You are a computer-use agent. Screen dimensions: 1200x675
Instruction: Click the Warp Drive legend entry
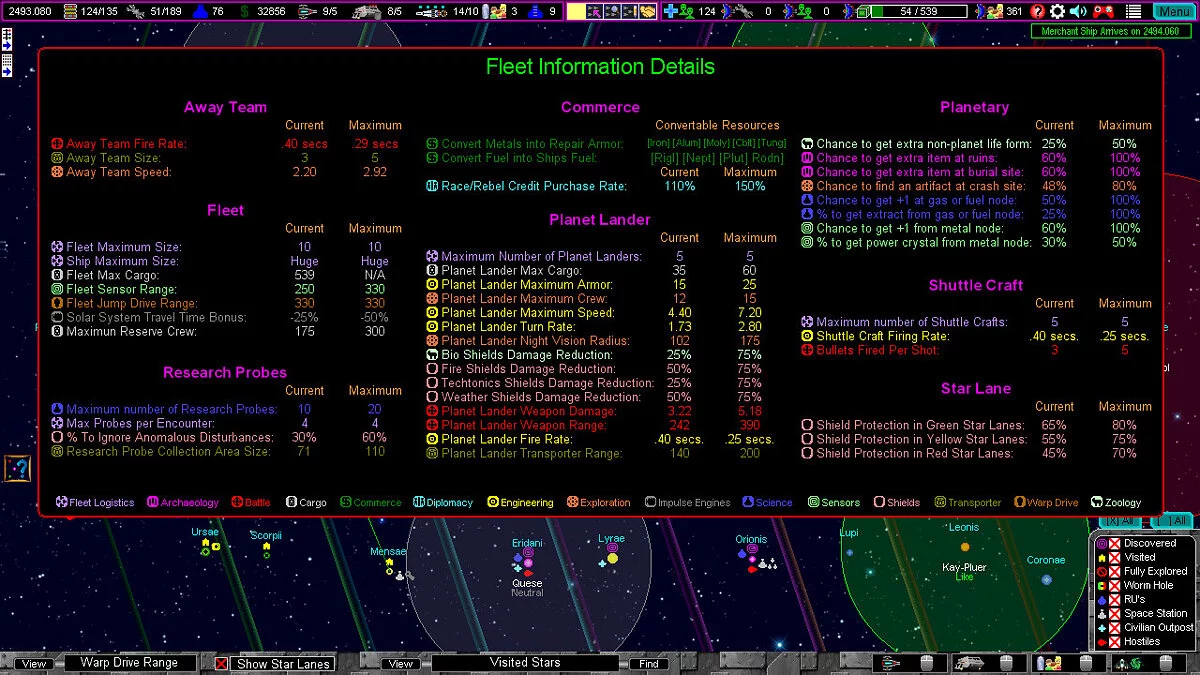pyautogui.click(x=1046, y=503)
